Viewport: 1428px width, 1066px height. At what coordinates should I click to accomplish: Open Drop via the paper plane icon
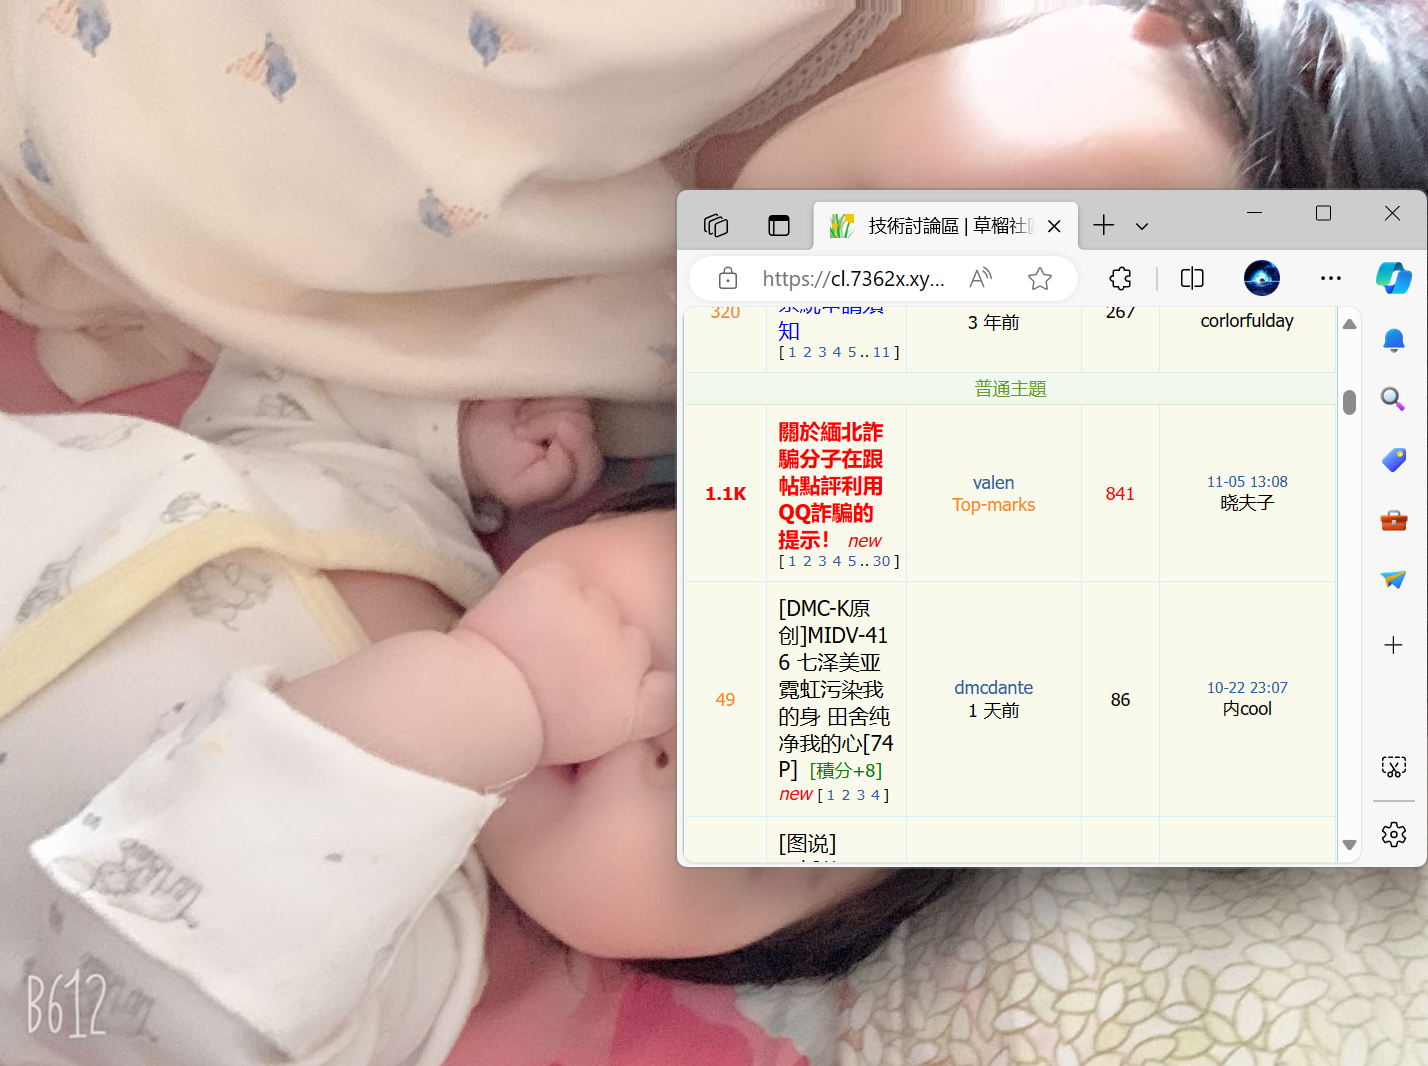tap(1393, 580)
